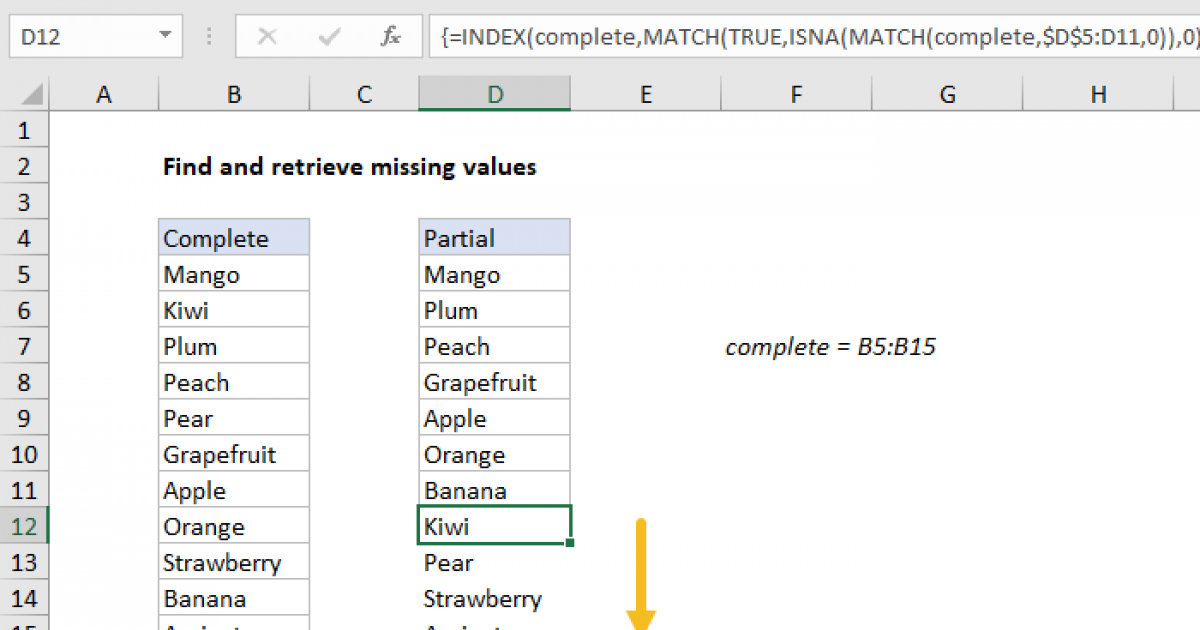Viewport: 1200px width, 630px height.
Task: Select column header H
Action: pyautogui.click(x=1098, y=93)
